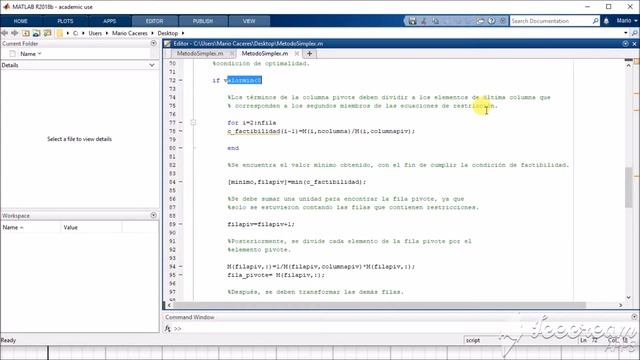Open the PLOTS ribbon tab
640x360 pixels.
coord(65,21)
